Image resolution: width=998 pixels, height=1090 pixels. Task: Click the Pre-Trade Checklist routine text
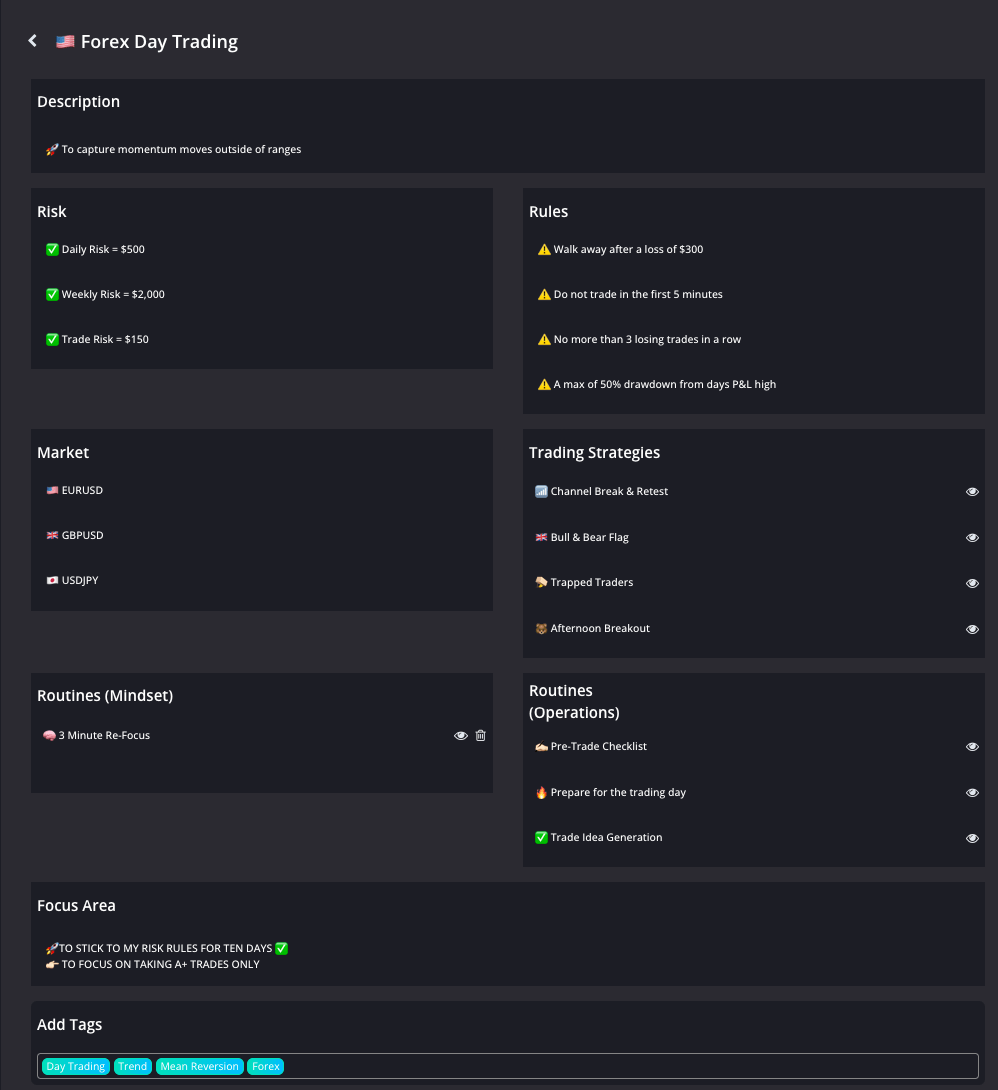pos(598,747)
